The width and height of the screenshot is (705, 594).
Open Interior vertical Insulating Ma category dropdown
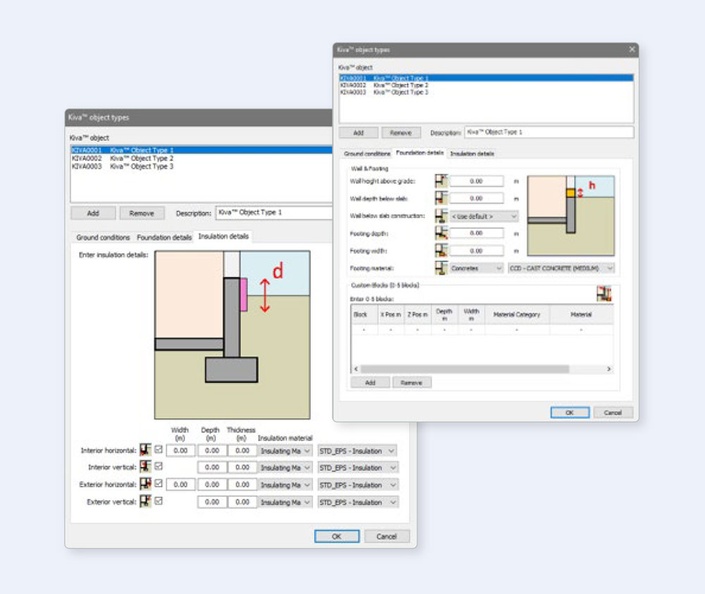tap(285, 468)
